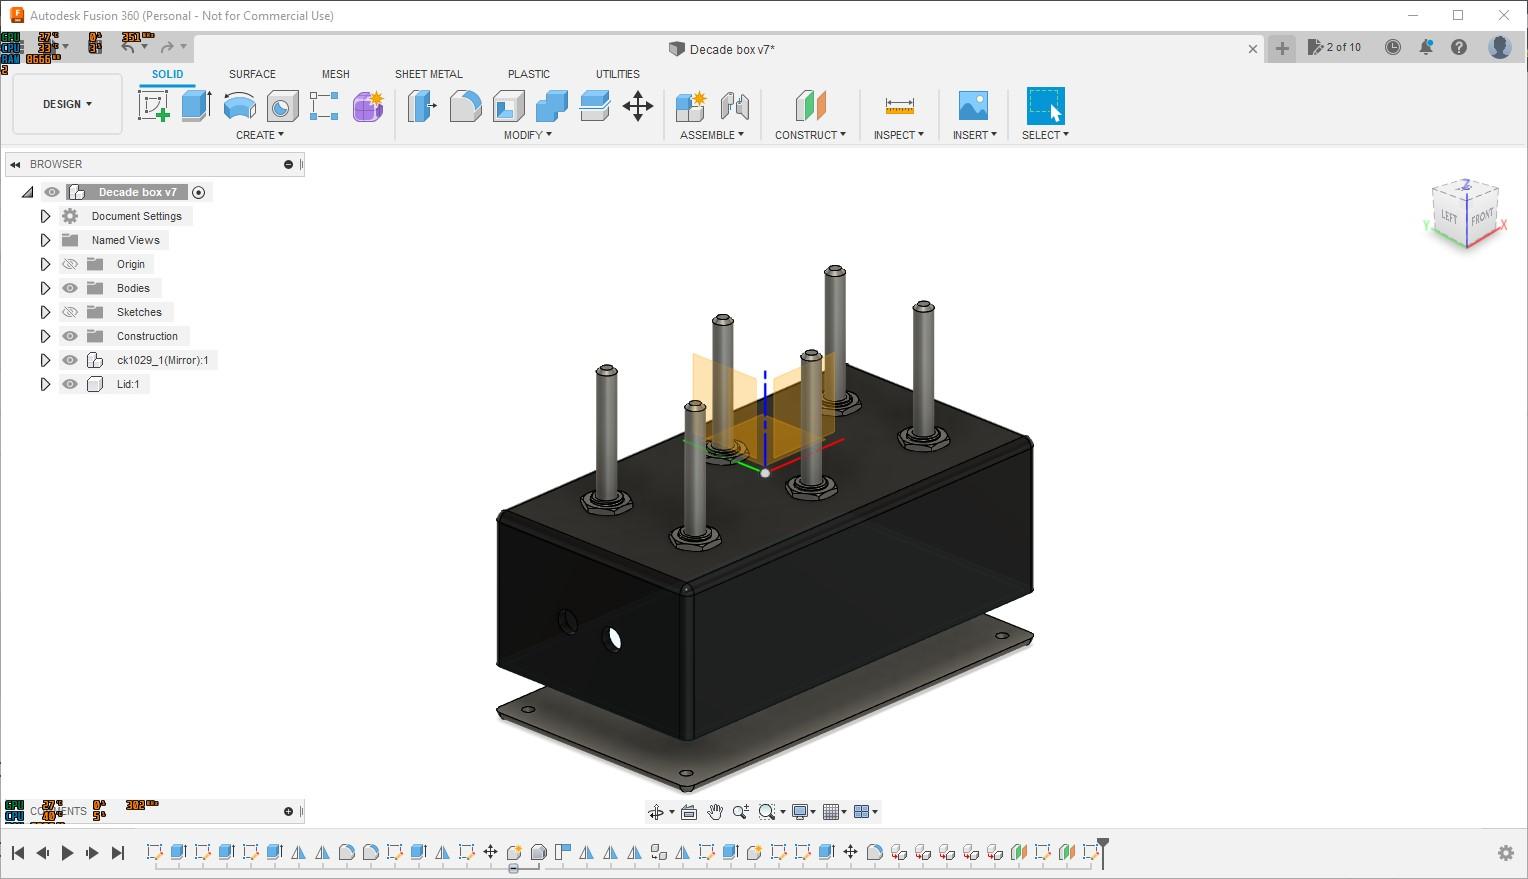Open the DESIGN workspace dropdown

pyautogui.click(x=67, y=104)
